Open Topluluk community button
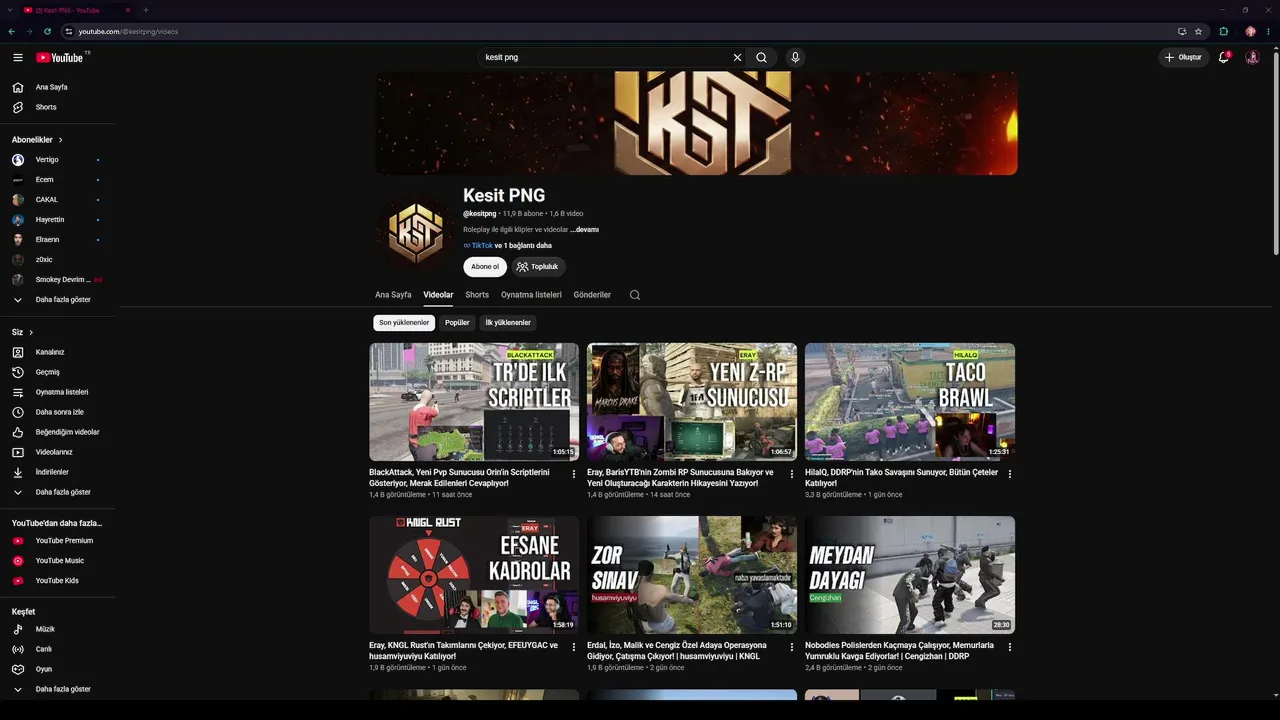1280x720 pixels. click(539, 267)
